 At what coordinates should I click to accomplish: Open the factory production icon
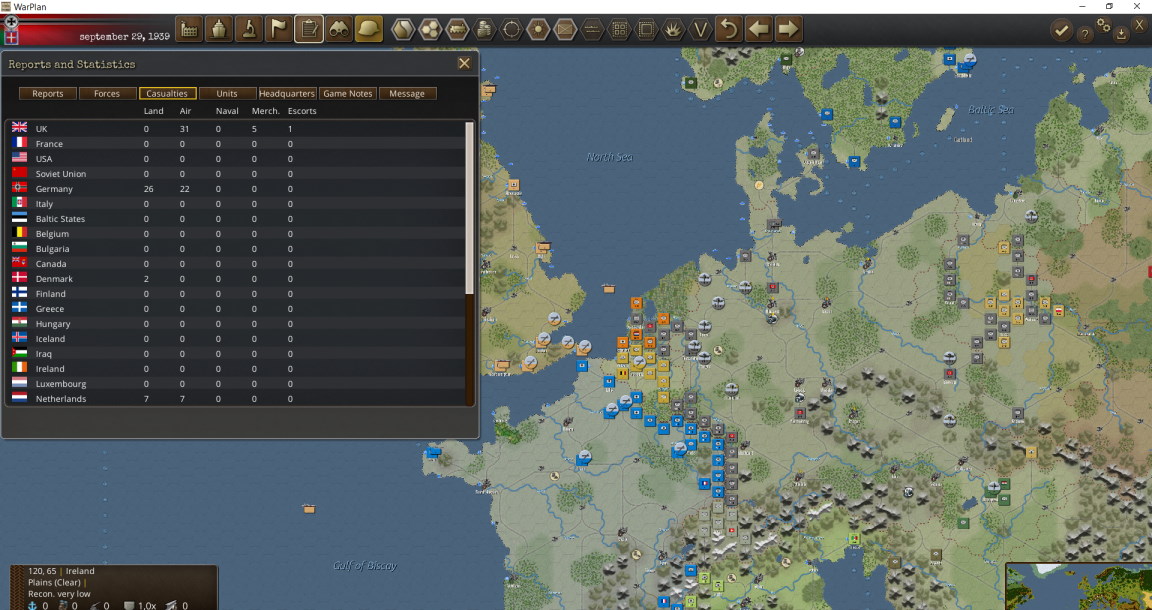[189, 29]
